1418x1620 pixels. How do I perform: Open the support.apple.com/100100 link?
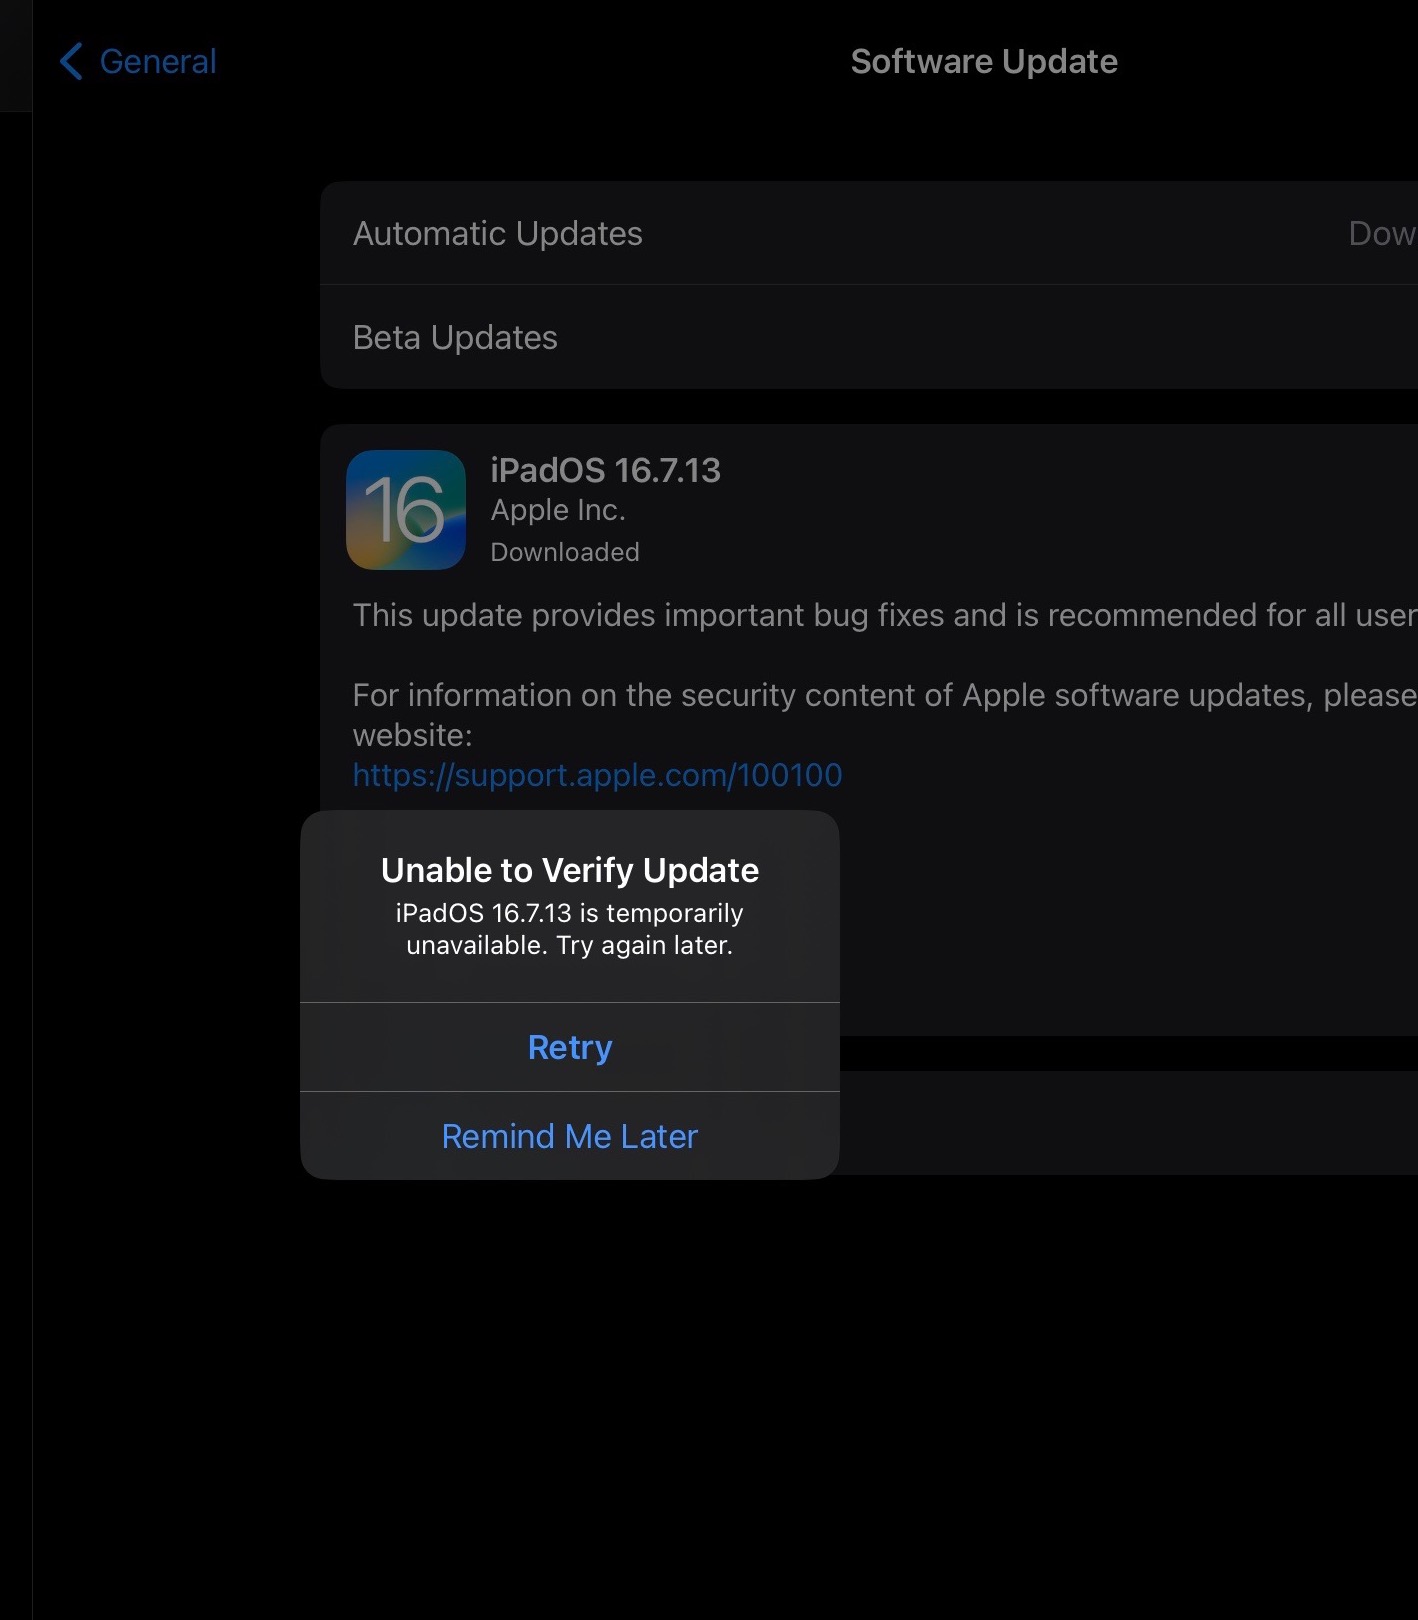[597, 775]
